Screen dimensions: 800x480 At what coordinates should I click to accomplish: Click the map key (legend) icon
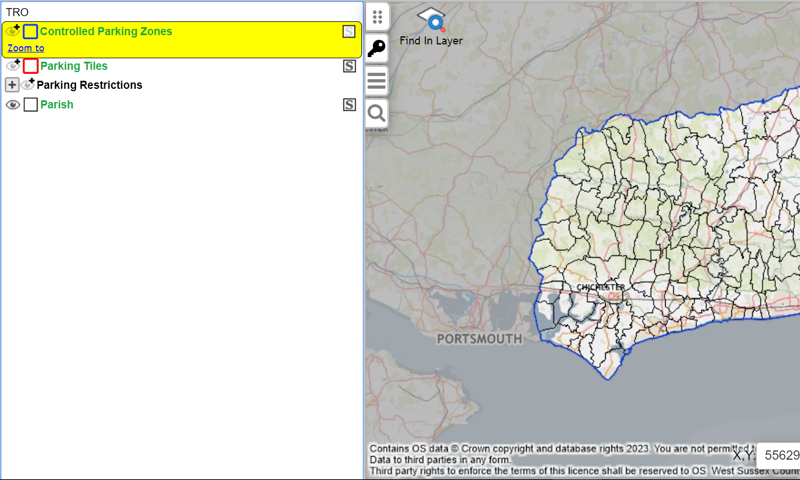tap(377, 48)
